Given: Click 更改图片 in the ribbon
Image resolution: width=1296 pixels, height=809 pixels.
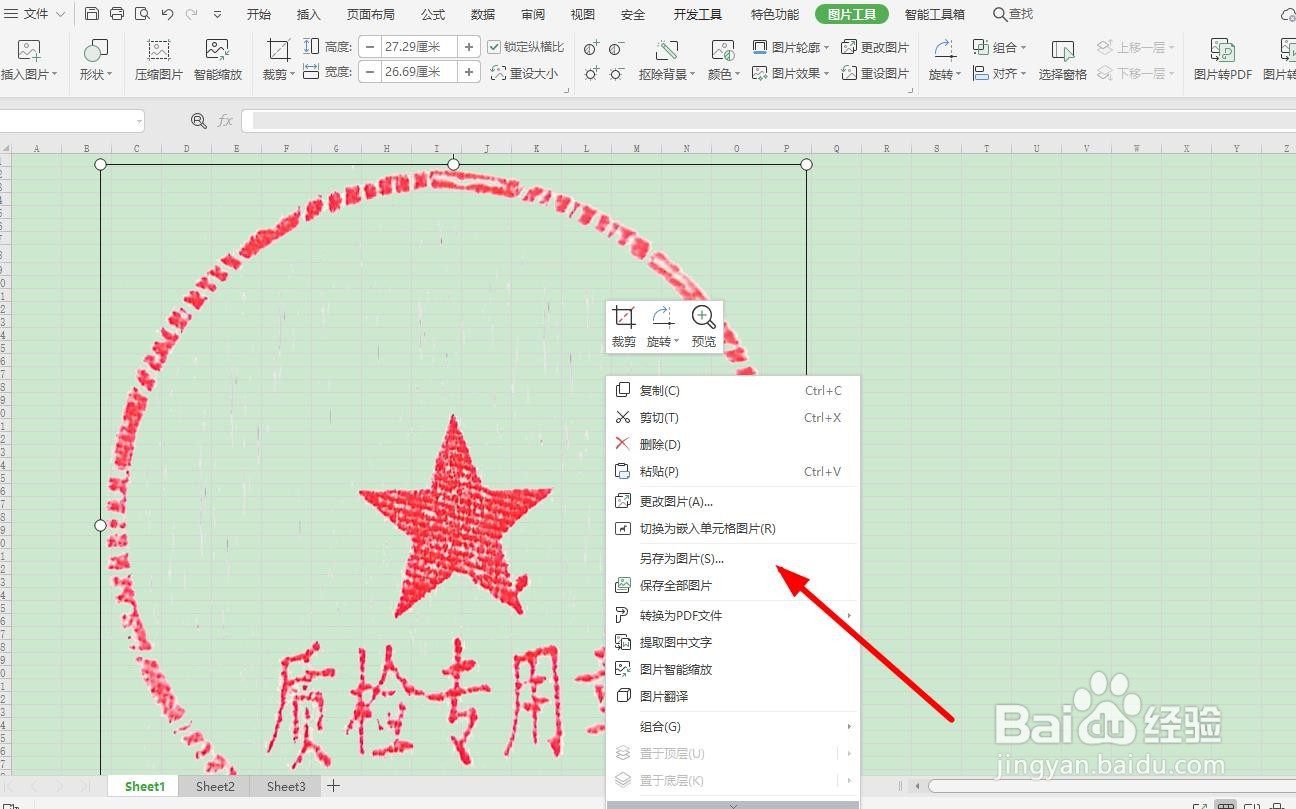Looking at the screenshot, I should coord(875,47).
